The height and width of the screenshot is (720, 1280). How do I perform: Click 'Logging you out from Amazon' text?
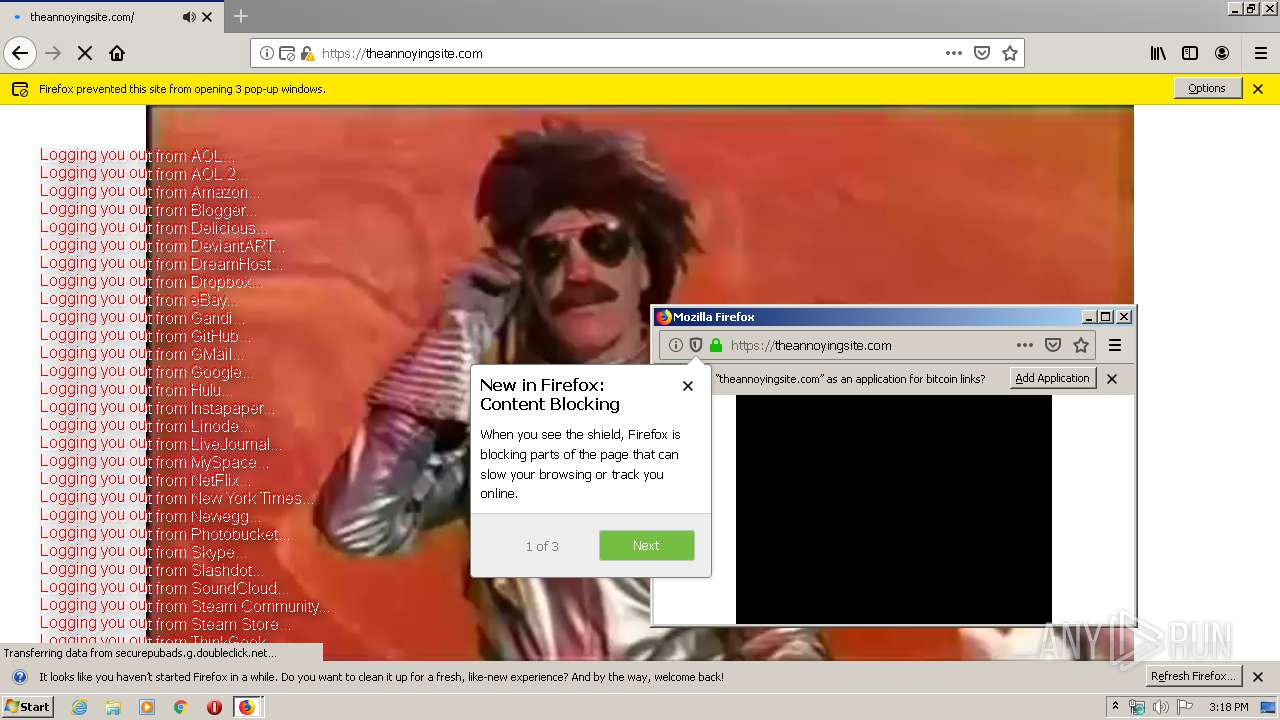150,191
